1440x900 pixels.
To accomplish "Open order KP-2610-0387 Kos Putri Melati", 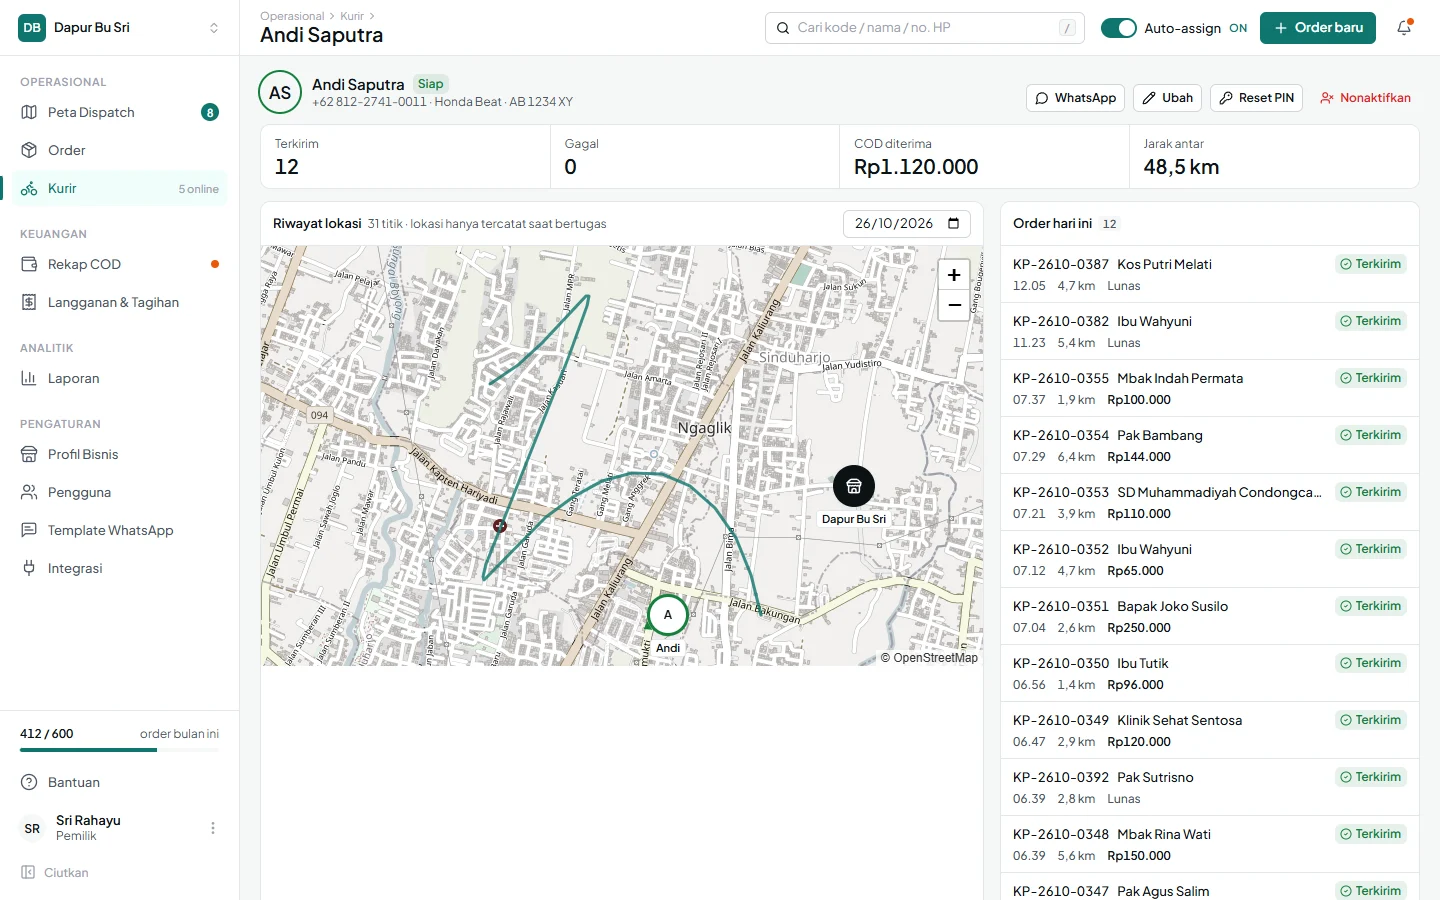I will (1210, 274).
